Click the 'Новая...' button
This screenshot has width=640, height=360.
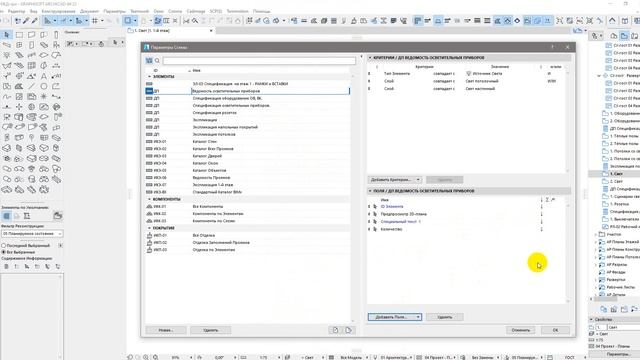point(166,330)
